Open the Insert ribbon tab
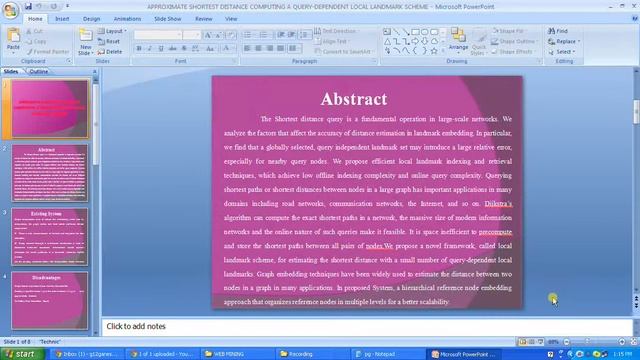Image resolution: width=640 pixels, height=360 pixels. tap(62, 19)
